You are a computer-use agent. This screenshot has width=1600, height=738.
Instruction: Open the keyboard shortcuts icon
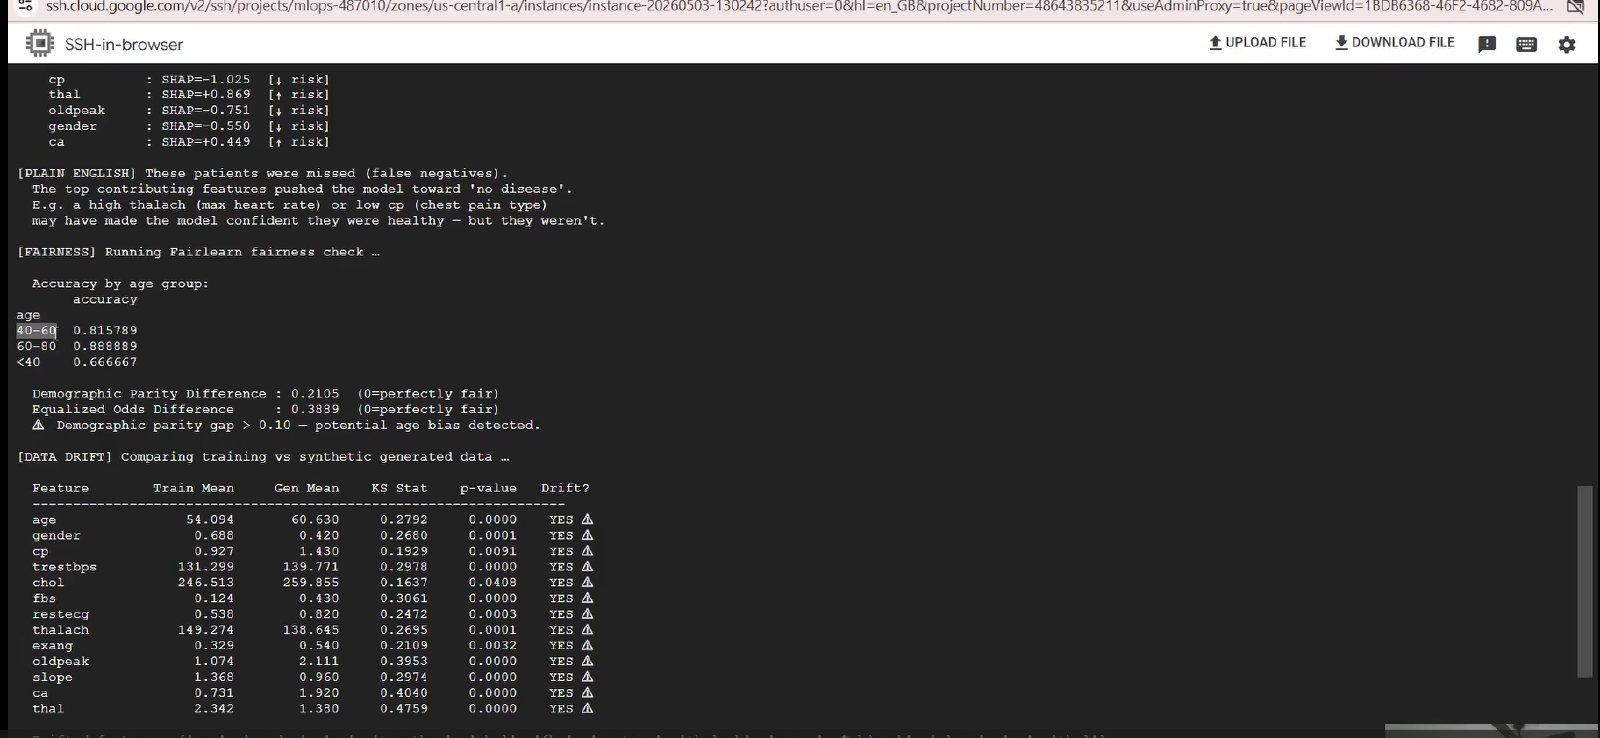pyautogui.click(x=1526, y=44)
